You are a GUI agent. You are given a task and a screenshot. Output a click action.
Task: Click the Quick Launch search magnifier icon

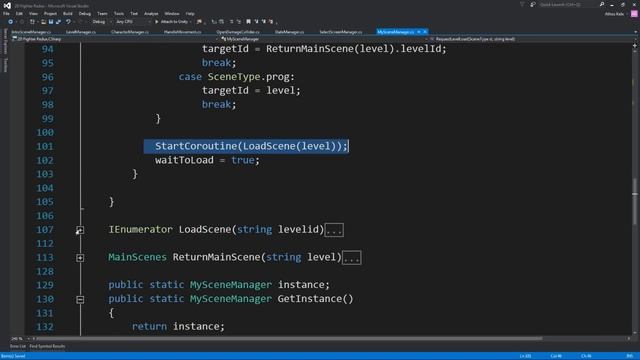602,4
